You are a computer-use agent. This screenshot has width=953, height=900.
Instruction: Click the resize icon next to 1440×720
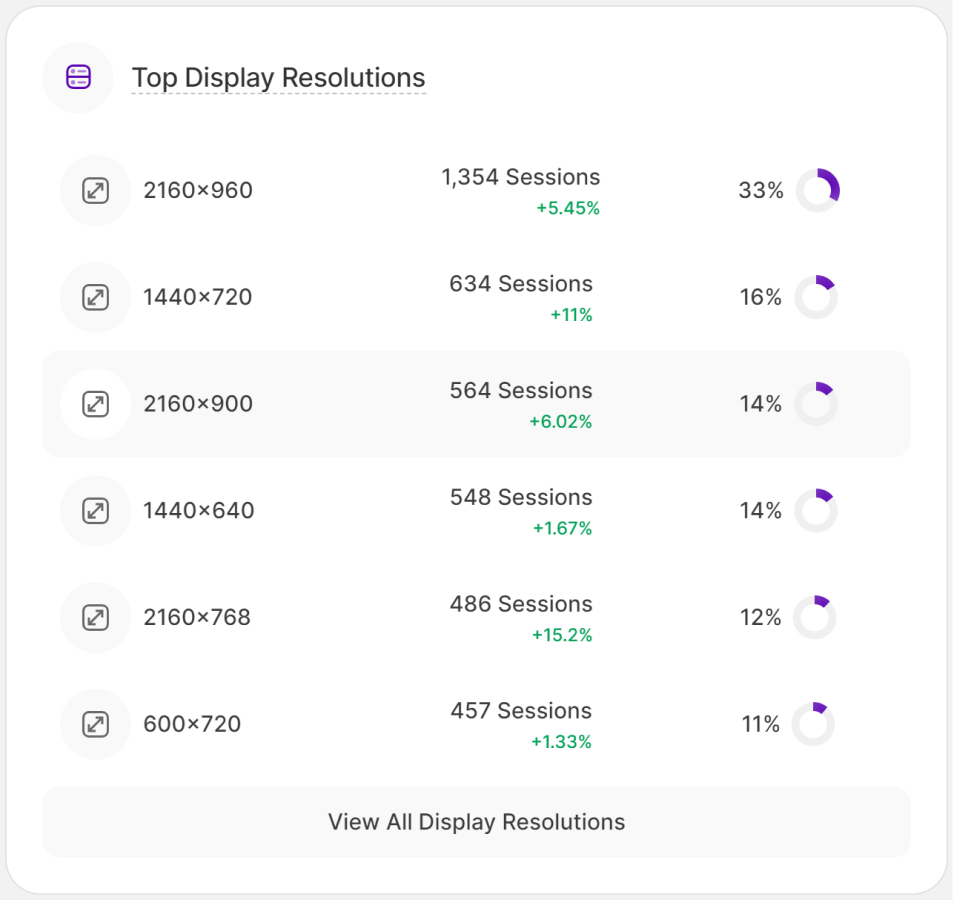(x=95, y=297)
